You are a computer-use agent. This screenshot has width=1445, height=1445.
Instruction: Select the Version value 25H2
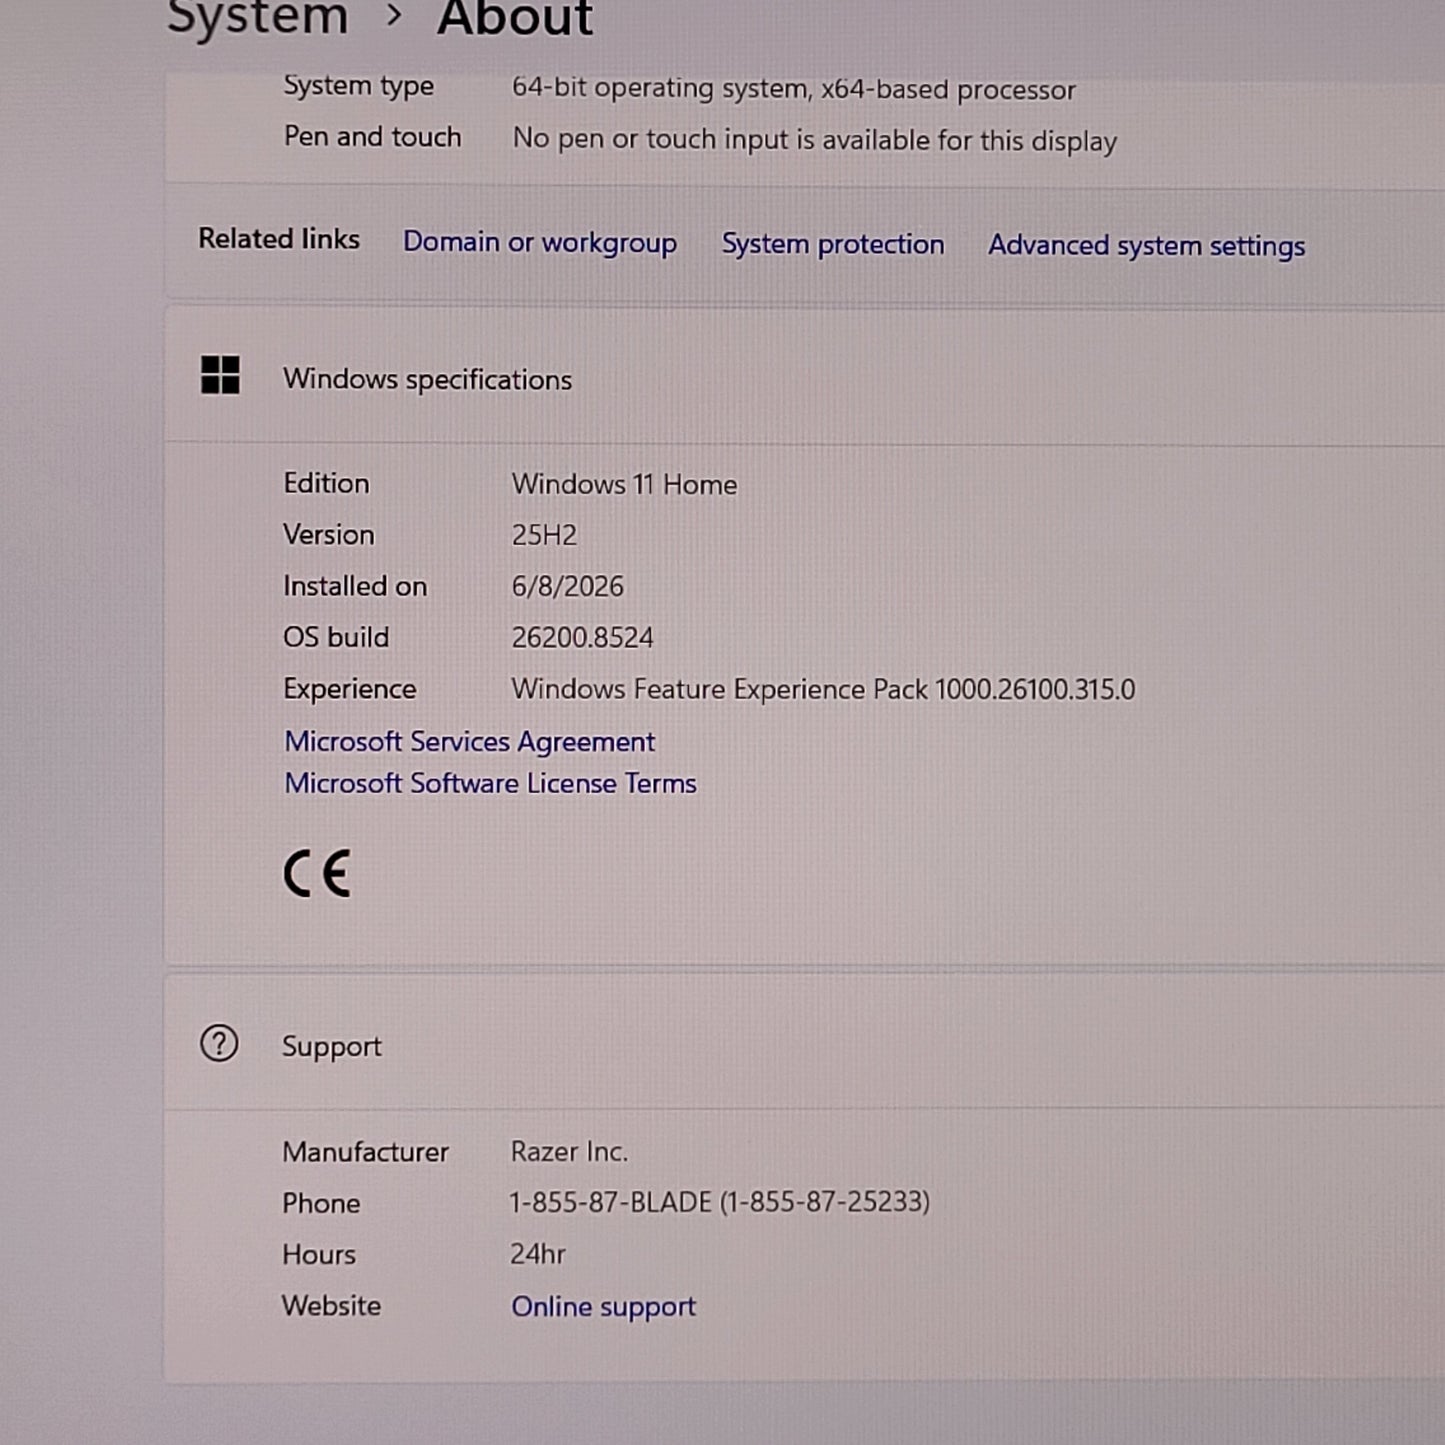(x=545, y=536)
